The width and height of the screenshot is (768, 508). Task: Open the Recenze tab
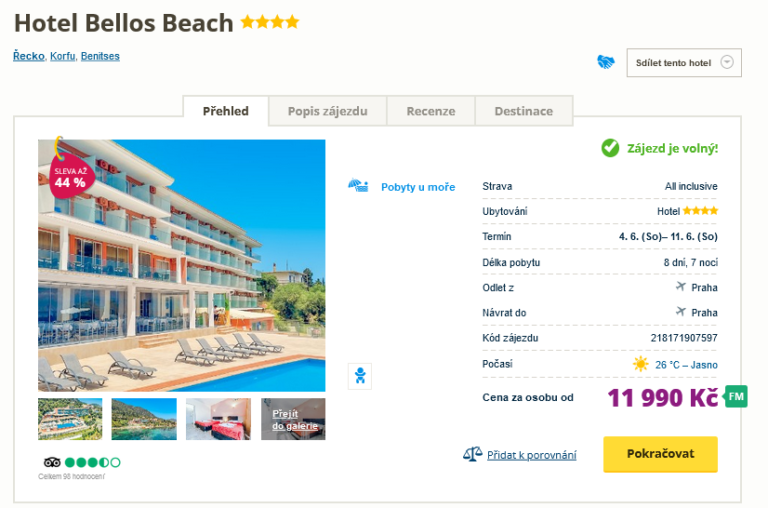(x=430, y=111)
